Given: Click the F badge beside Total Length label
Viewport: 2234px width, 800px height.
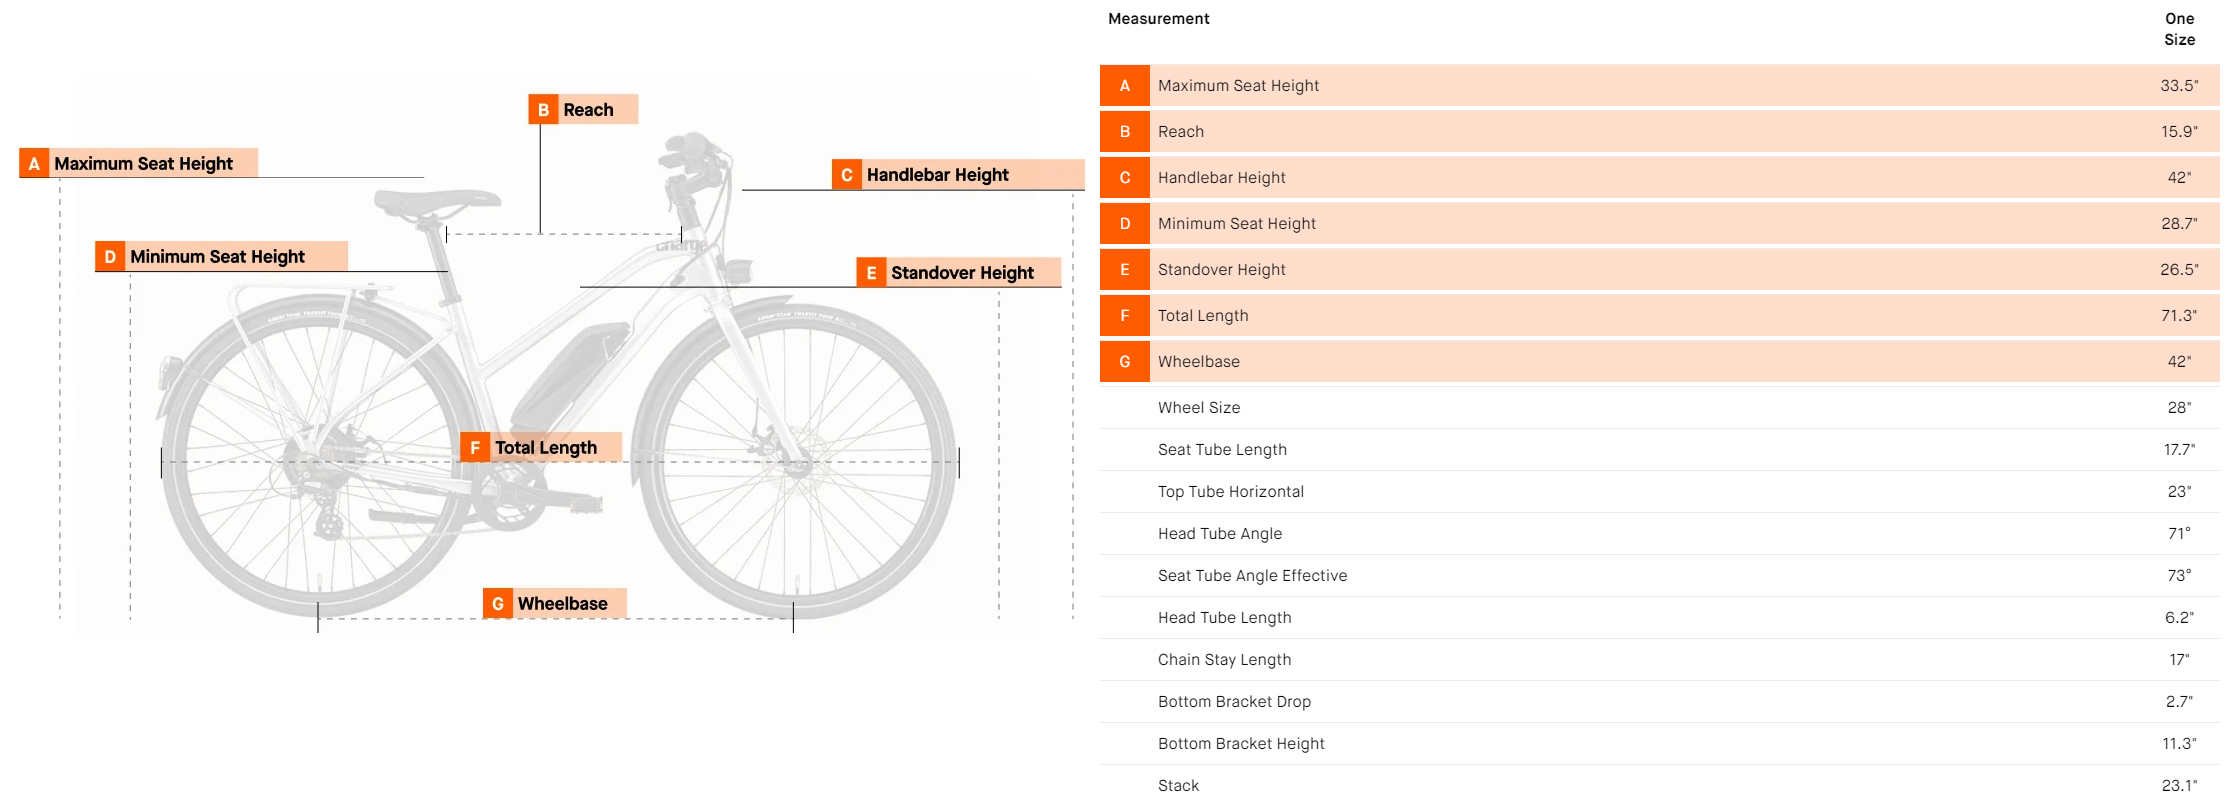Looking at the screenshot, I should pos(475,448).
